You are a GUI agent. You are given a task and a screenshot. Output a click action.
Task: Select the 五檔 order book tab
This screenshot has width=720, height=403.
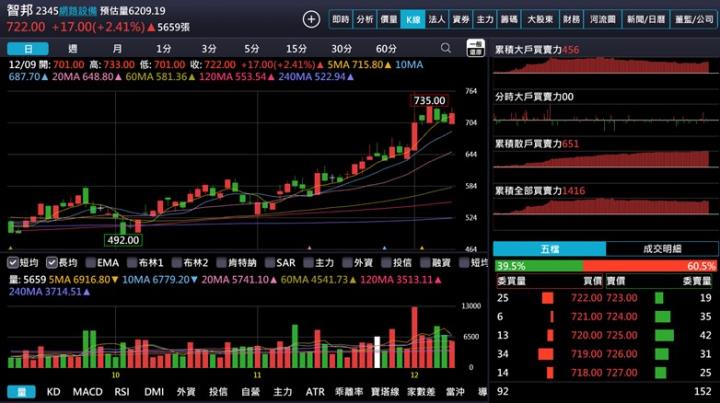tap(550, 249)
